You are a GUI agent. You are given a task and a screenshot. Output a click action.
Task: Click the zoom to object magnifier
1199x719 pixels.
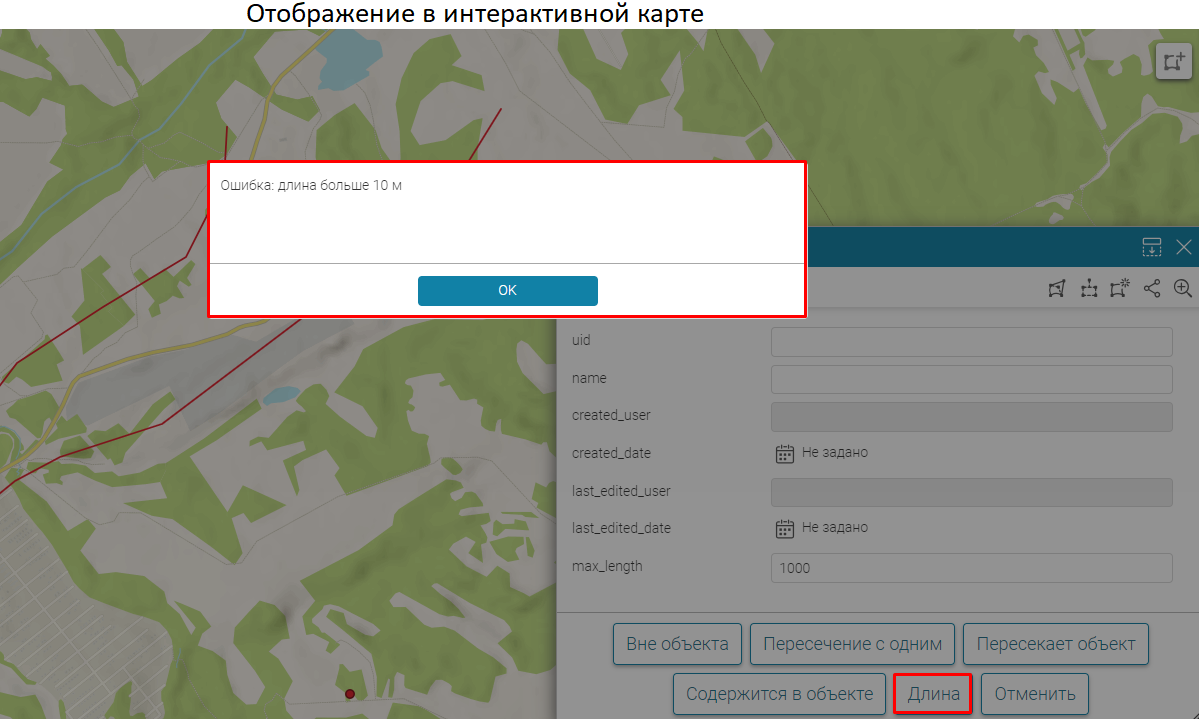coord(1183,289)
